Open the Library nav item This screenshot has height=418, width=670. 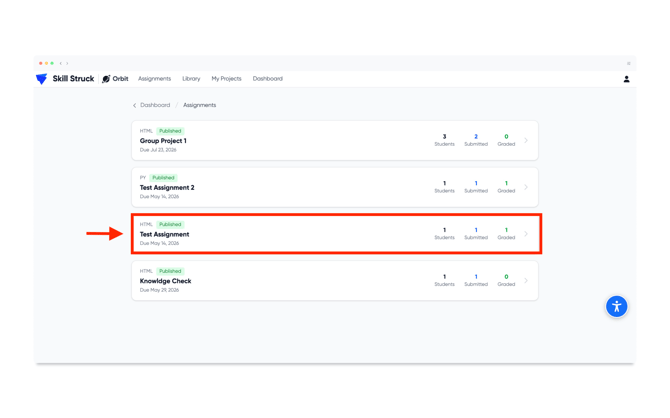[x=191, y=79]
